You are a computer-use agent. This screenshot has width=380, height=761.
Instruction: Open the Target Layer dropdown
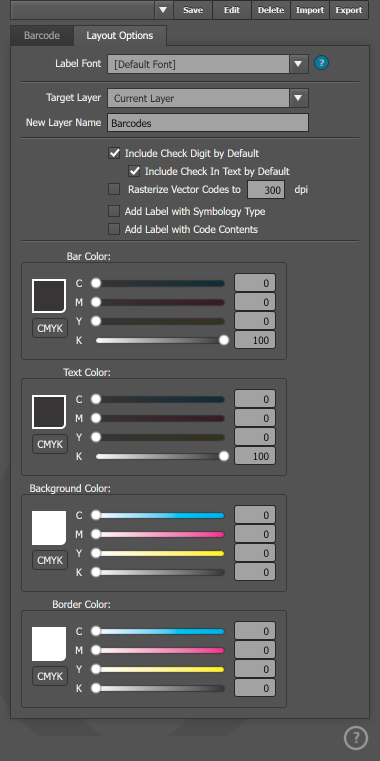208,99
